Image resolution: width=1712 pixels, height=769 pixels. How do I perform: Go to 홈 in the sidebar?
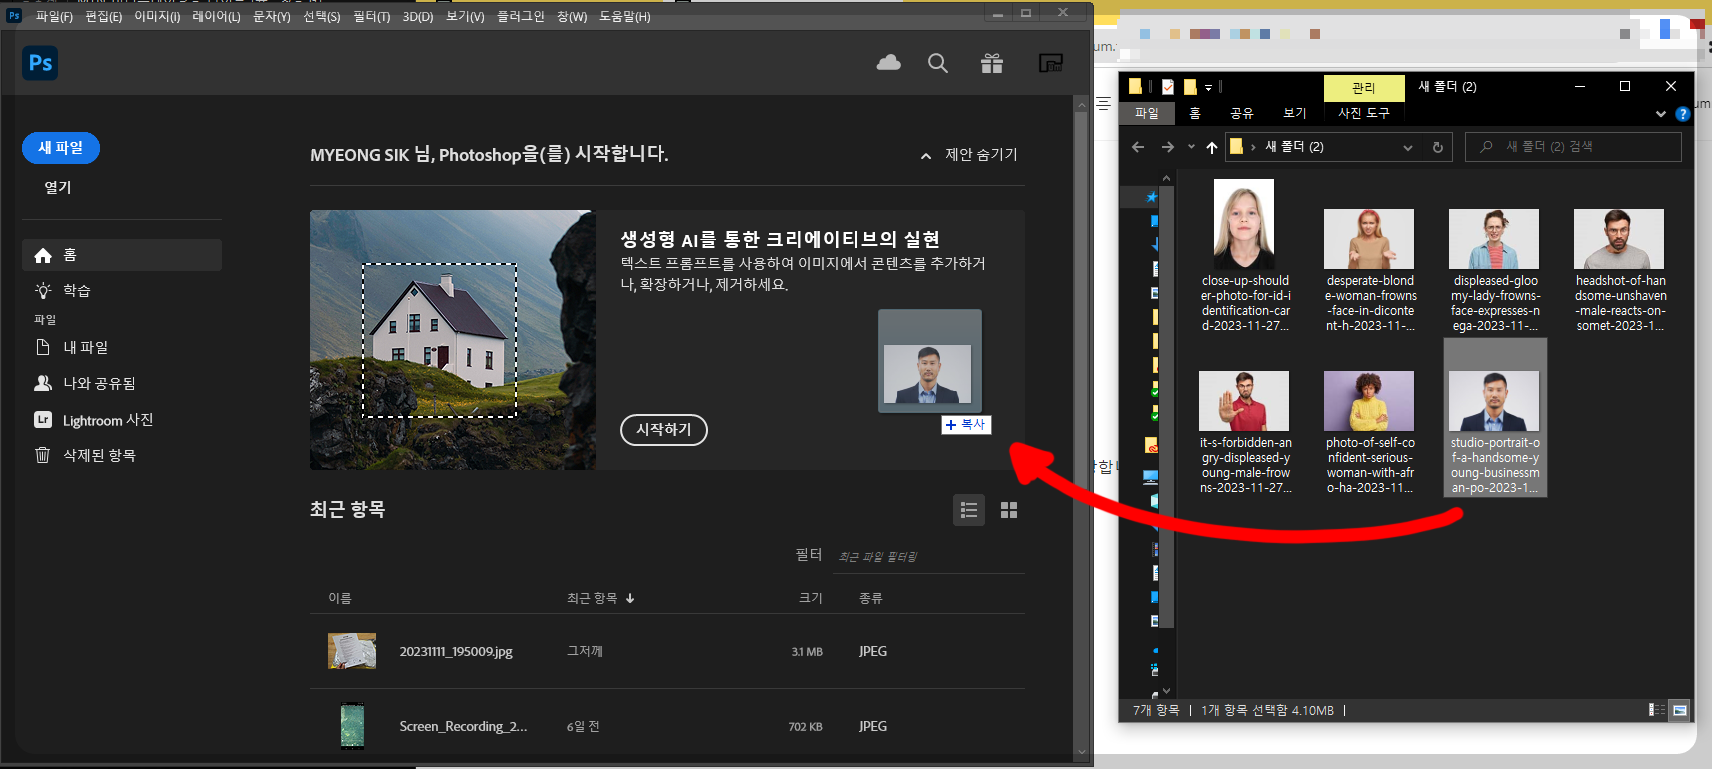pyautogui.click(x=122, y=255)
